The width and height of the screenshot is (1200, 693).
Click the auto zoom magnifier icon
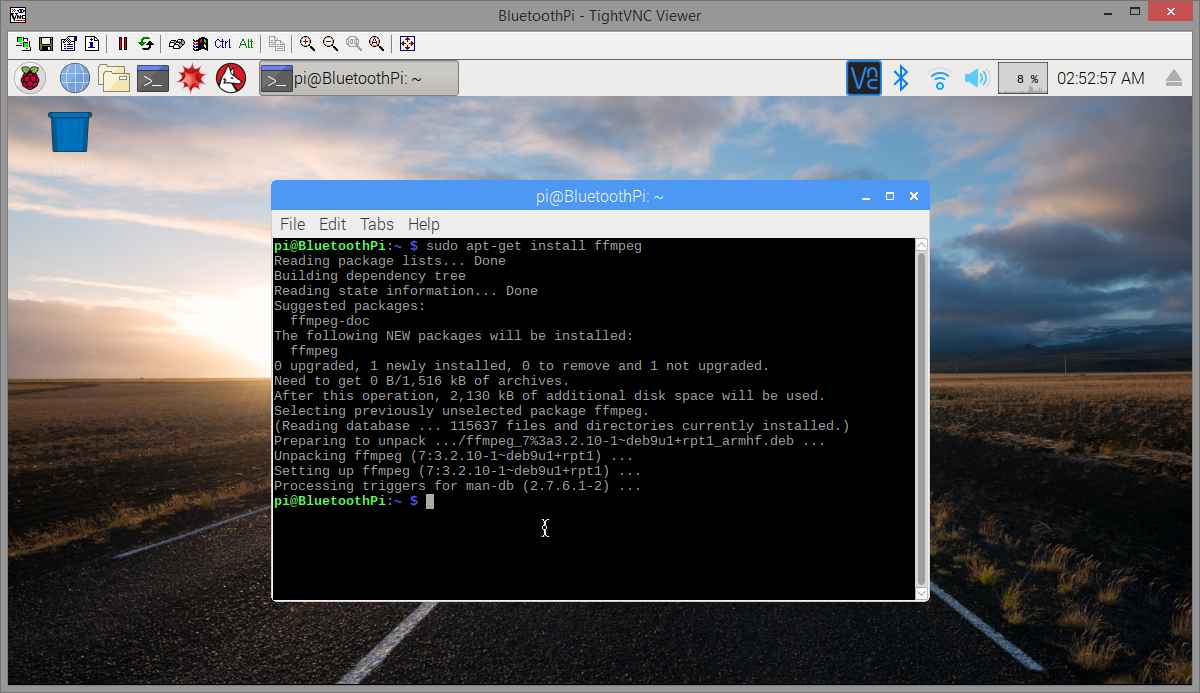(377, 44)
